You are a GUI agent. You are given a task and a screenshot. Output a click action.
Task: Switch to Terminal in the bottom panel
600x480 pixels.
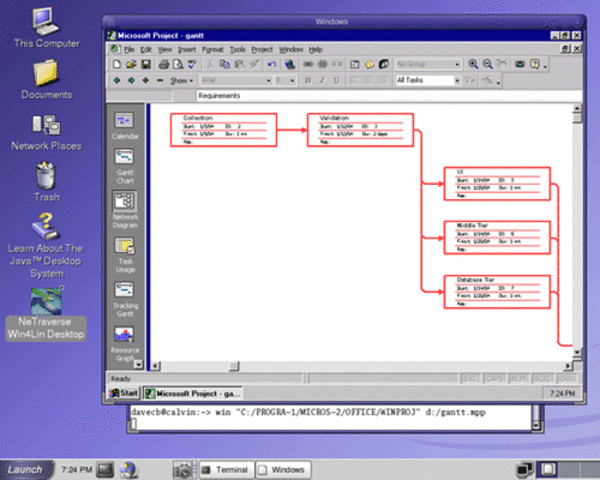click(x=226, y=470)
